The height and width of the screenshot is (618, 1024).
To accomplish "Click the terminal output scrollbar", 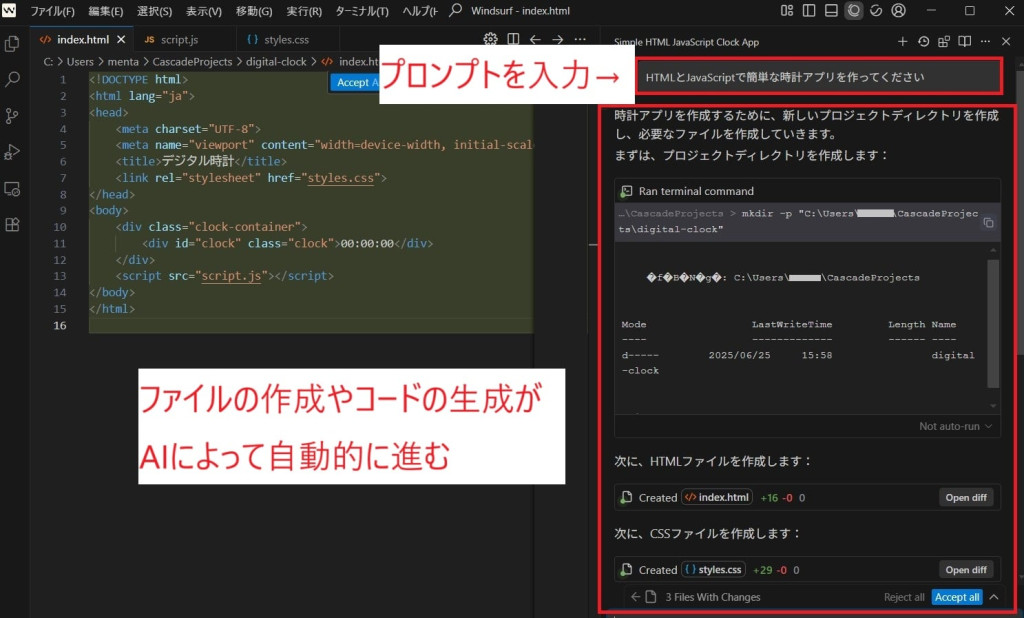I will pyautogui.click(x=993, y=323).
